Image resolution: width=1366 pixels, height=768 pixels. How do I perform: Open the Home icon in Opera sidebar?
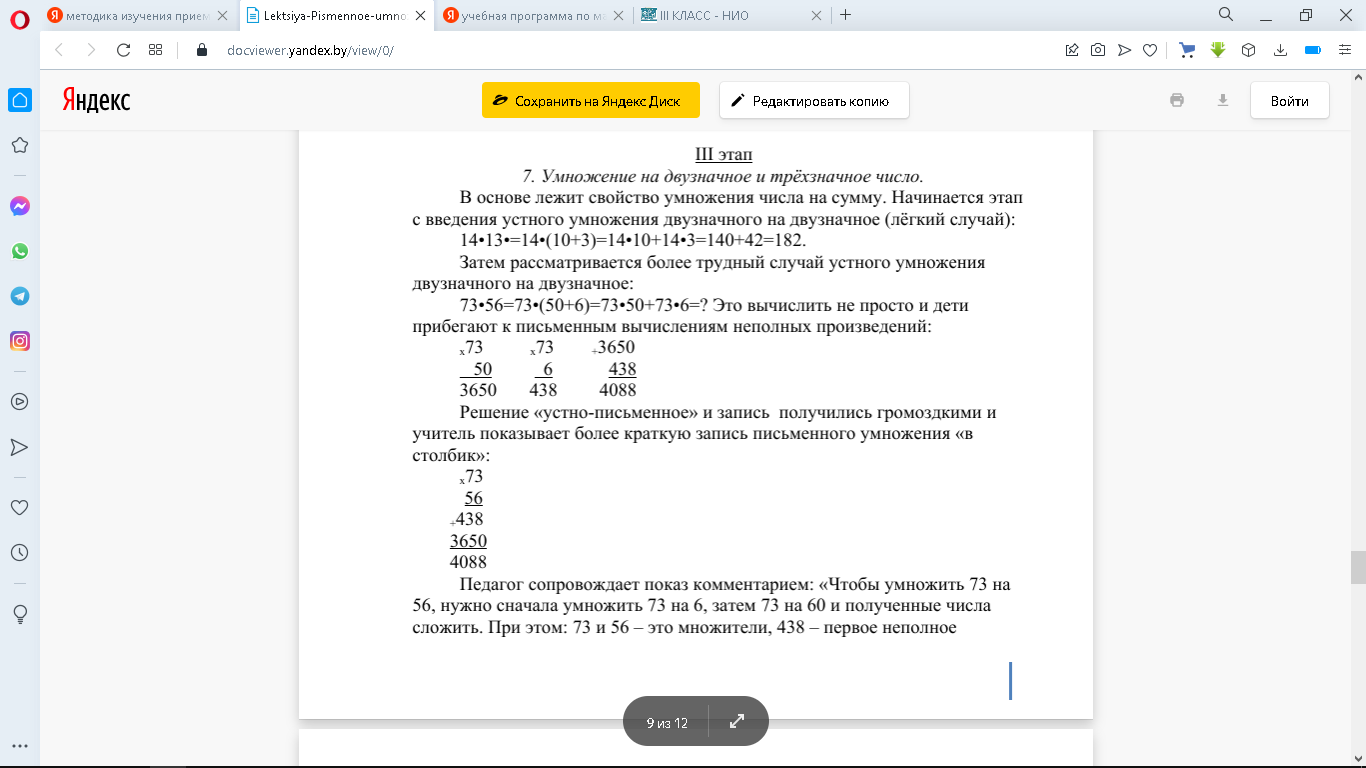20,100
